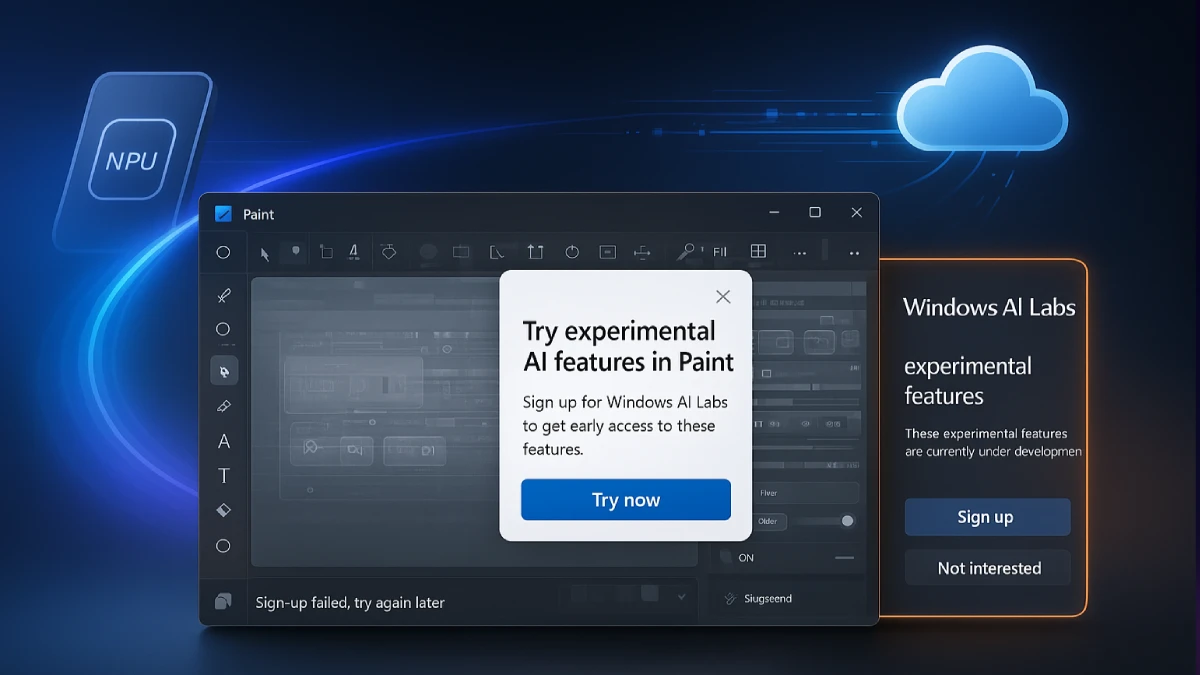This screenshot has width=1200, height=675.
Task: Expand the dropdown chevron in the status bar
Action: click(681, 597)
